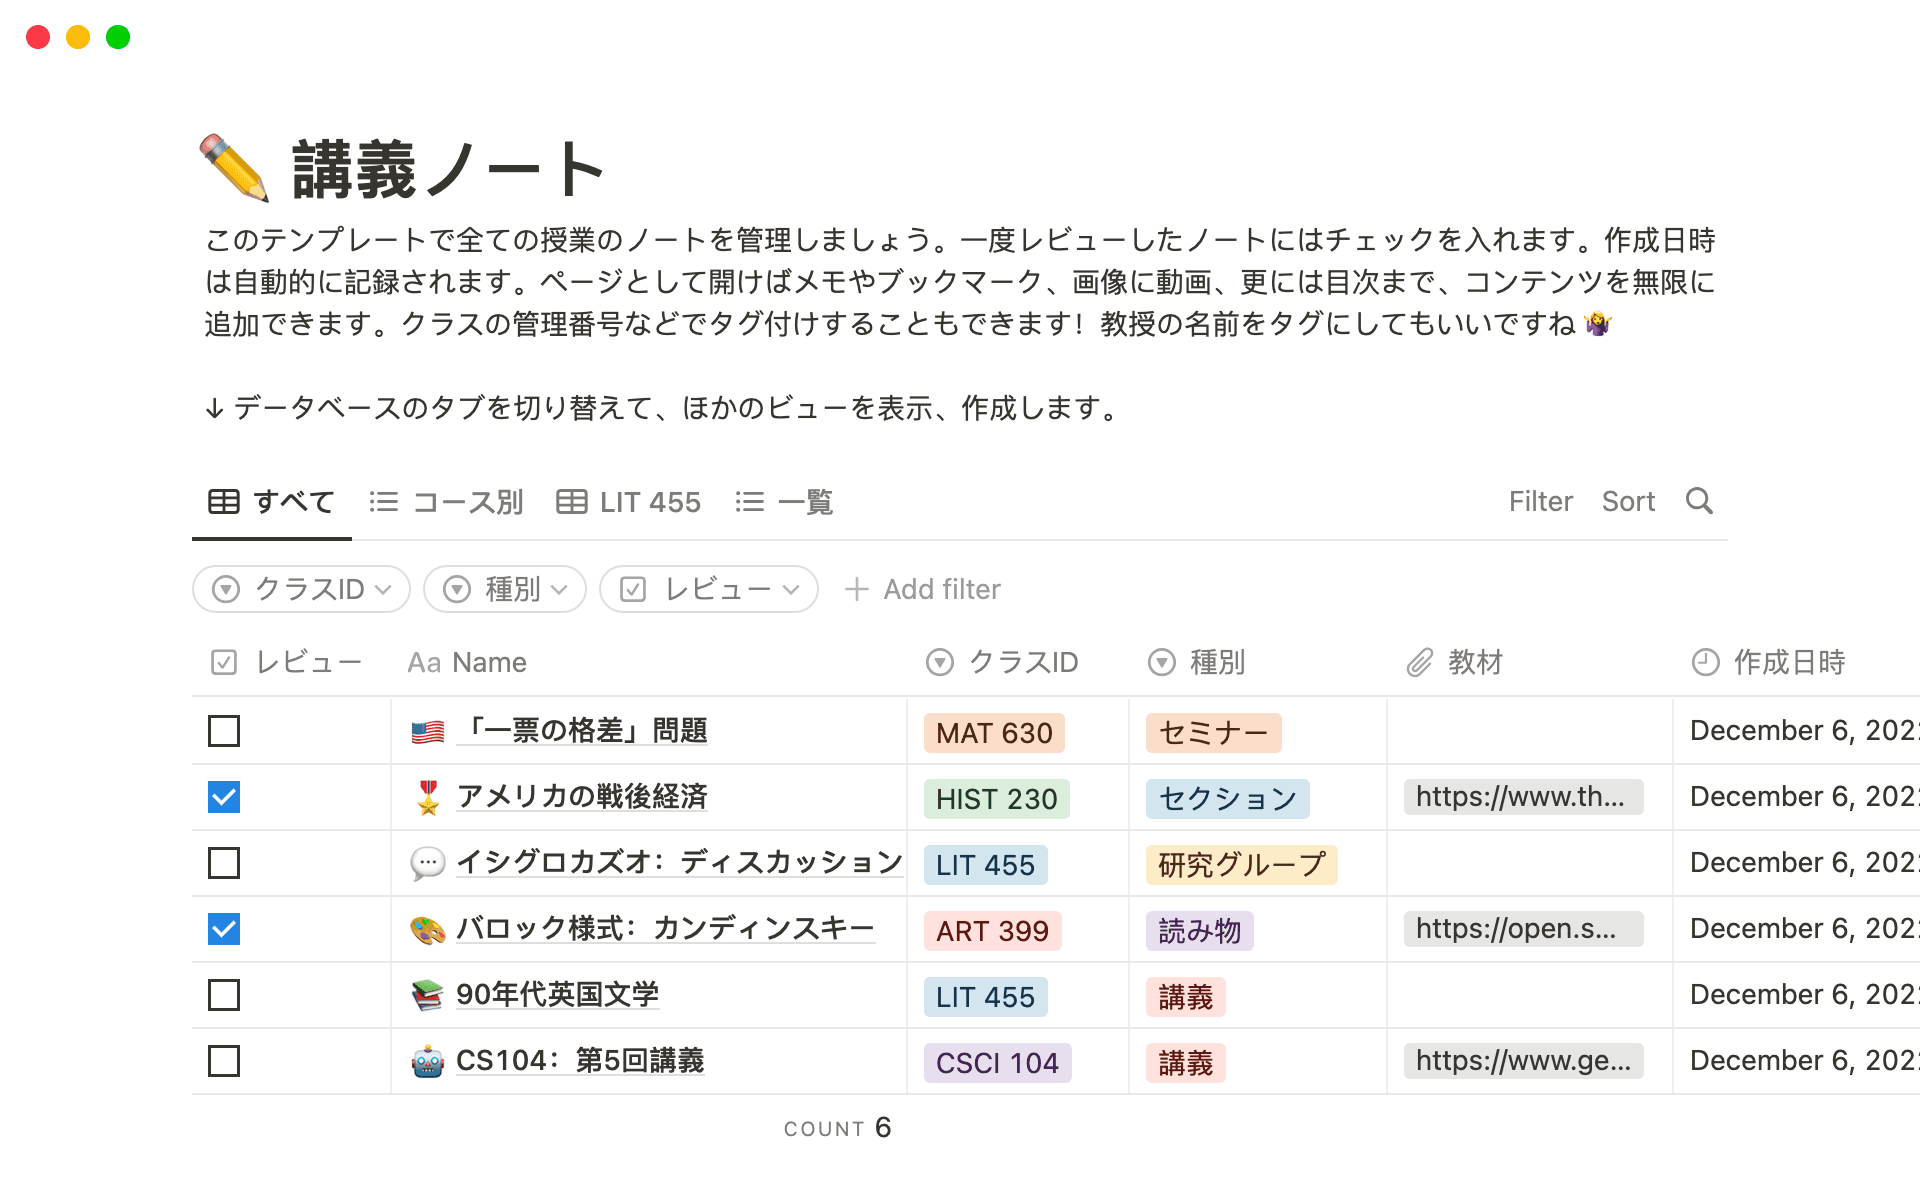This screenshot has width=1920, height=1200.
Task: Check the レビュー checkbox for 90年代英国文学
Action: (x=223, y=995)
